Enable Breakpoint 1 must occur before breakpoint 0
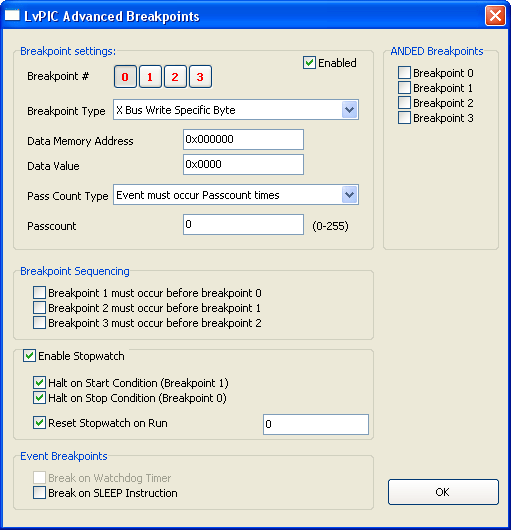Viewport: 511px width, 530px height. [40, 292]
